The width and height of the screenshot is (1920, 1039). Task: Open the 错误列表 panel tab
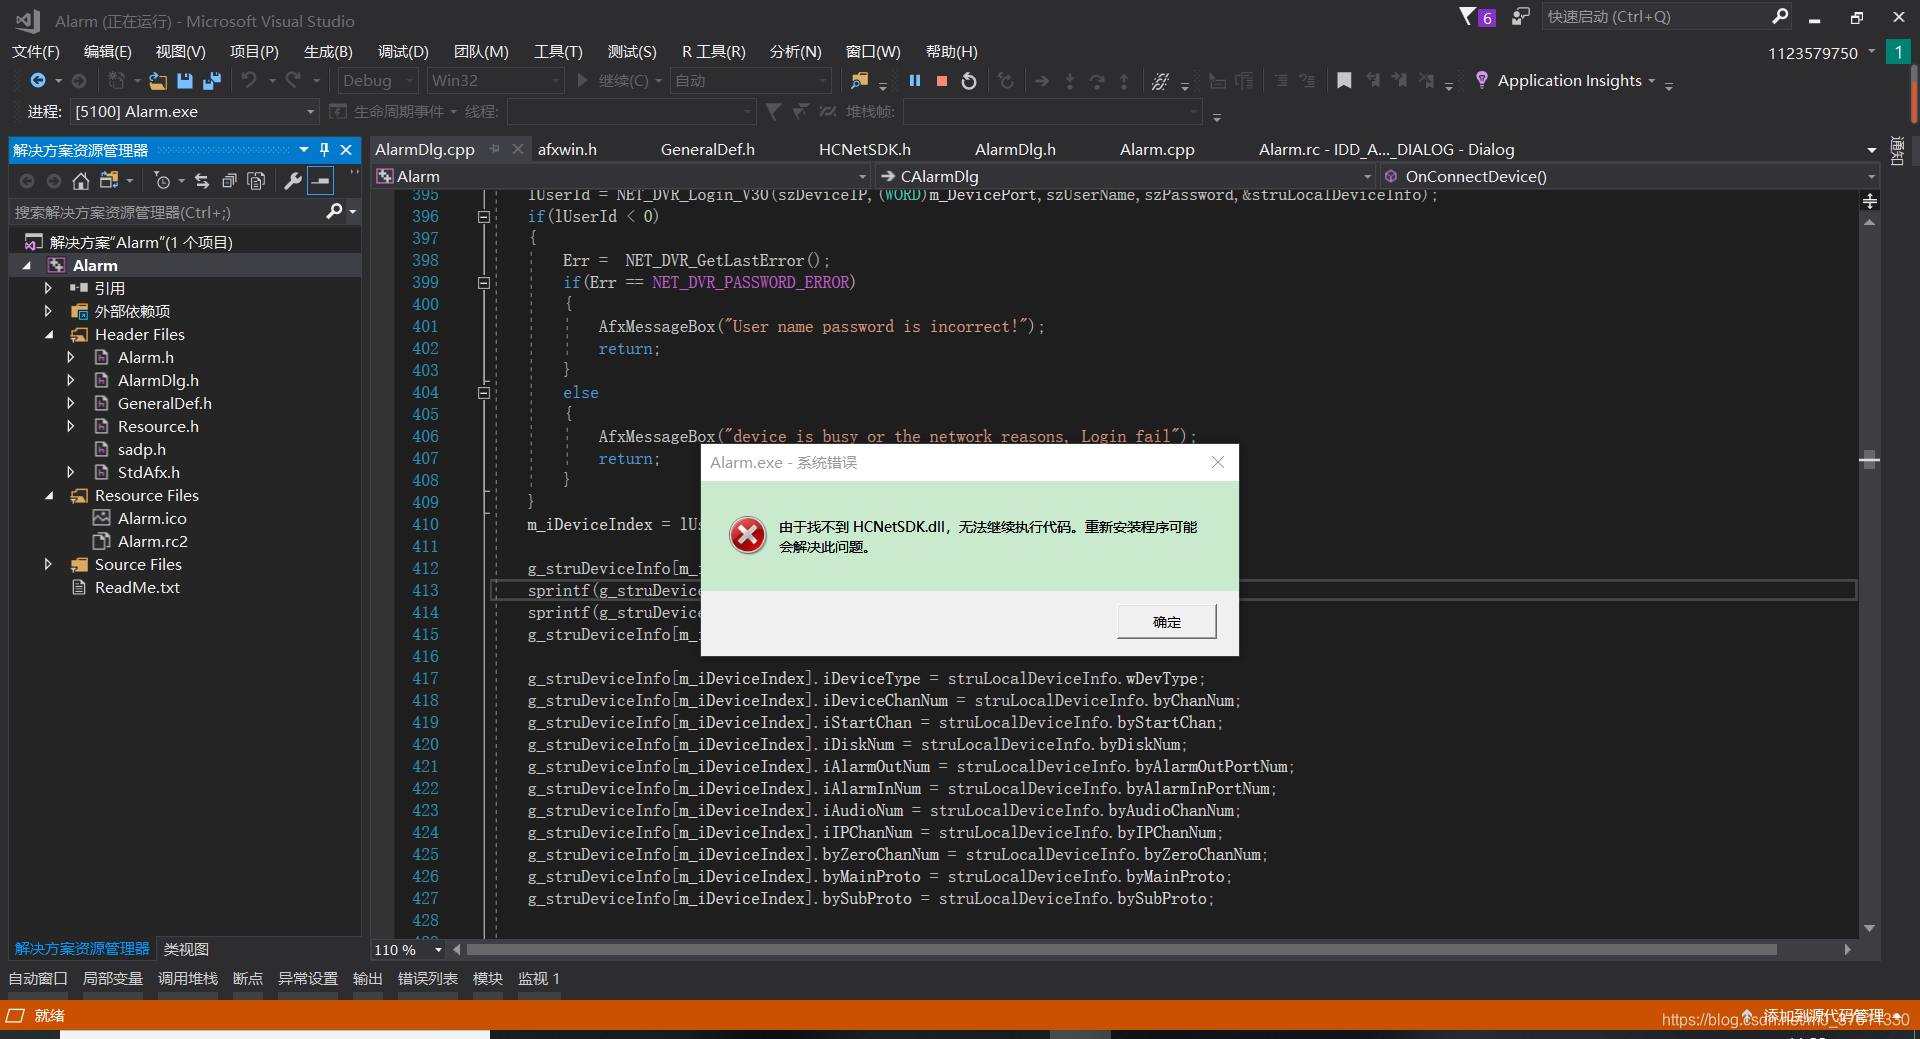point(427,978)
